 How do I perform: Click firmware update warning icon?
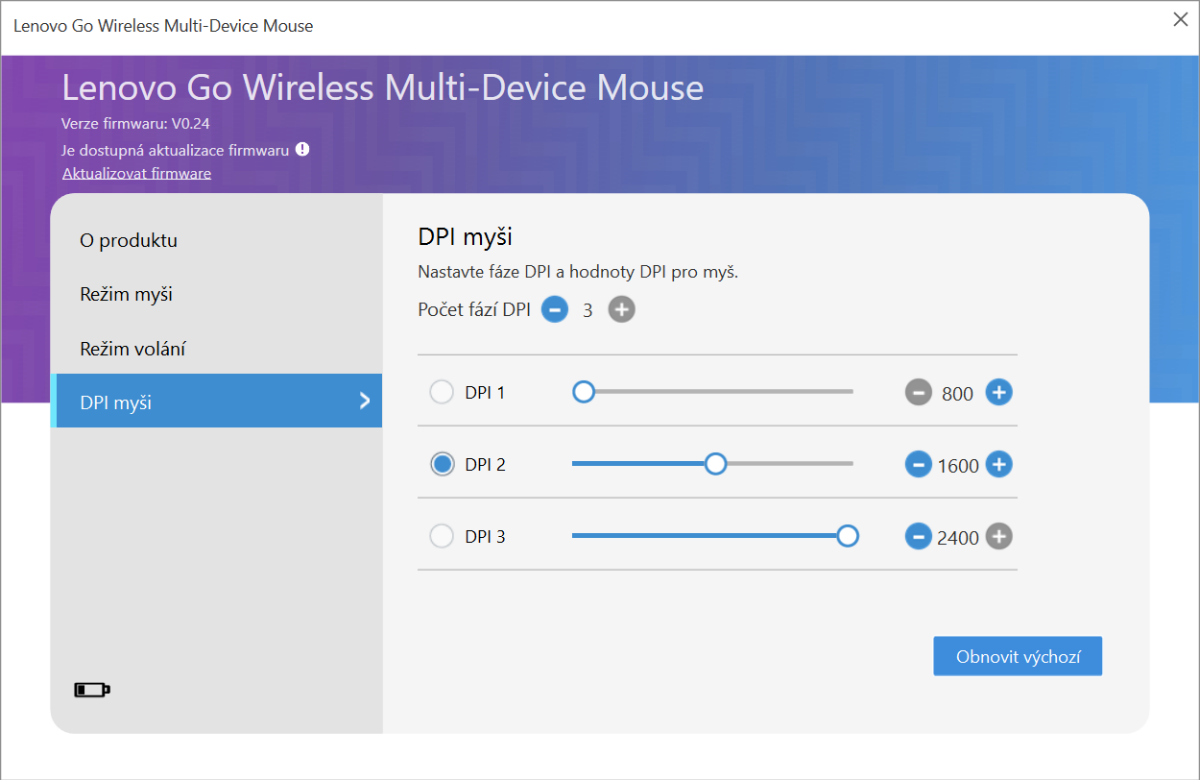(302, 150)
